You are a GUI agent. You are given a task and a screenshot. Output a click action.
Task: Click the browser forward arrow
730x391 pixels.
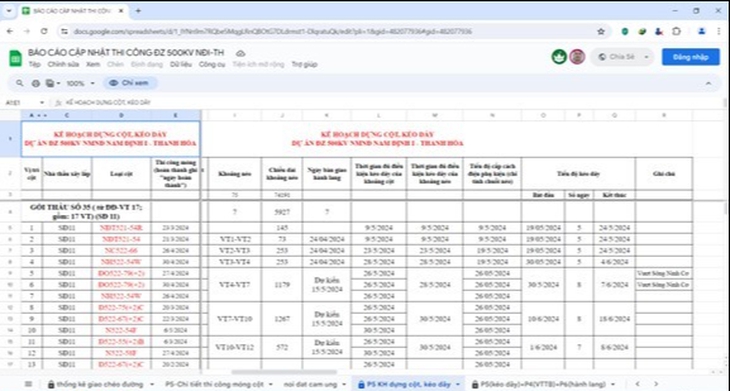point(27,31)
